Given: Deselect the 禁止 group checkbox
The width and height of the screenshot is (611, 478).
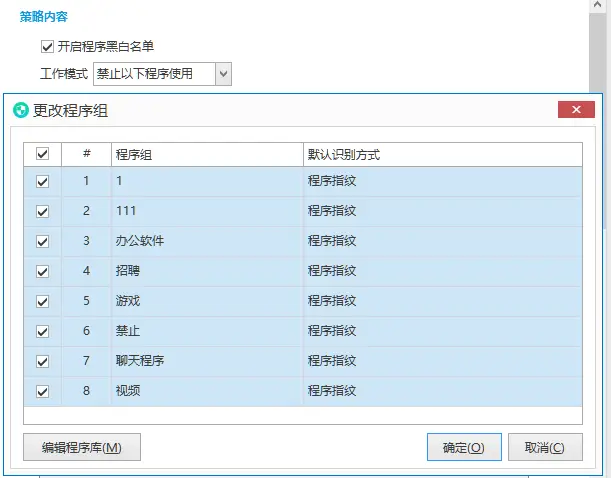Looking at the screenshot, I should click(x=42, y=331).
